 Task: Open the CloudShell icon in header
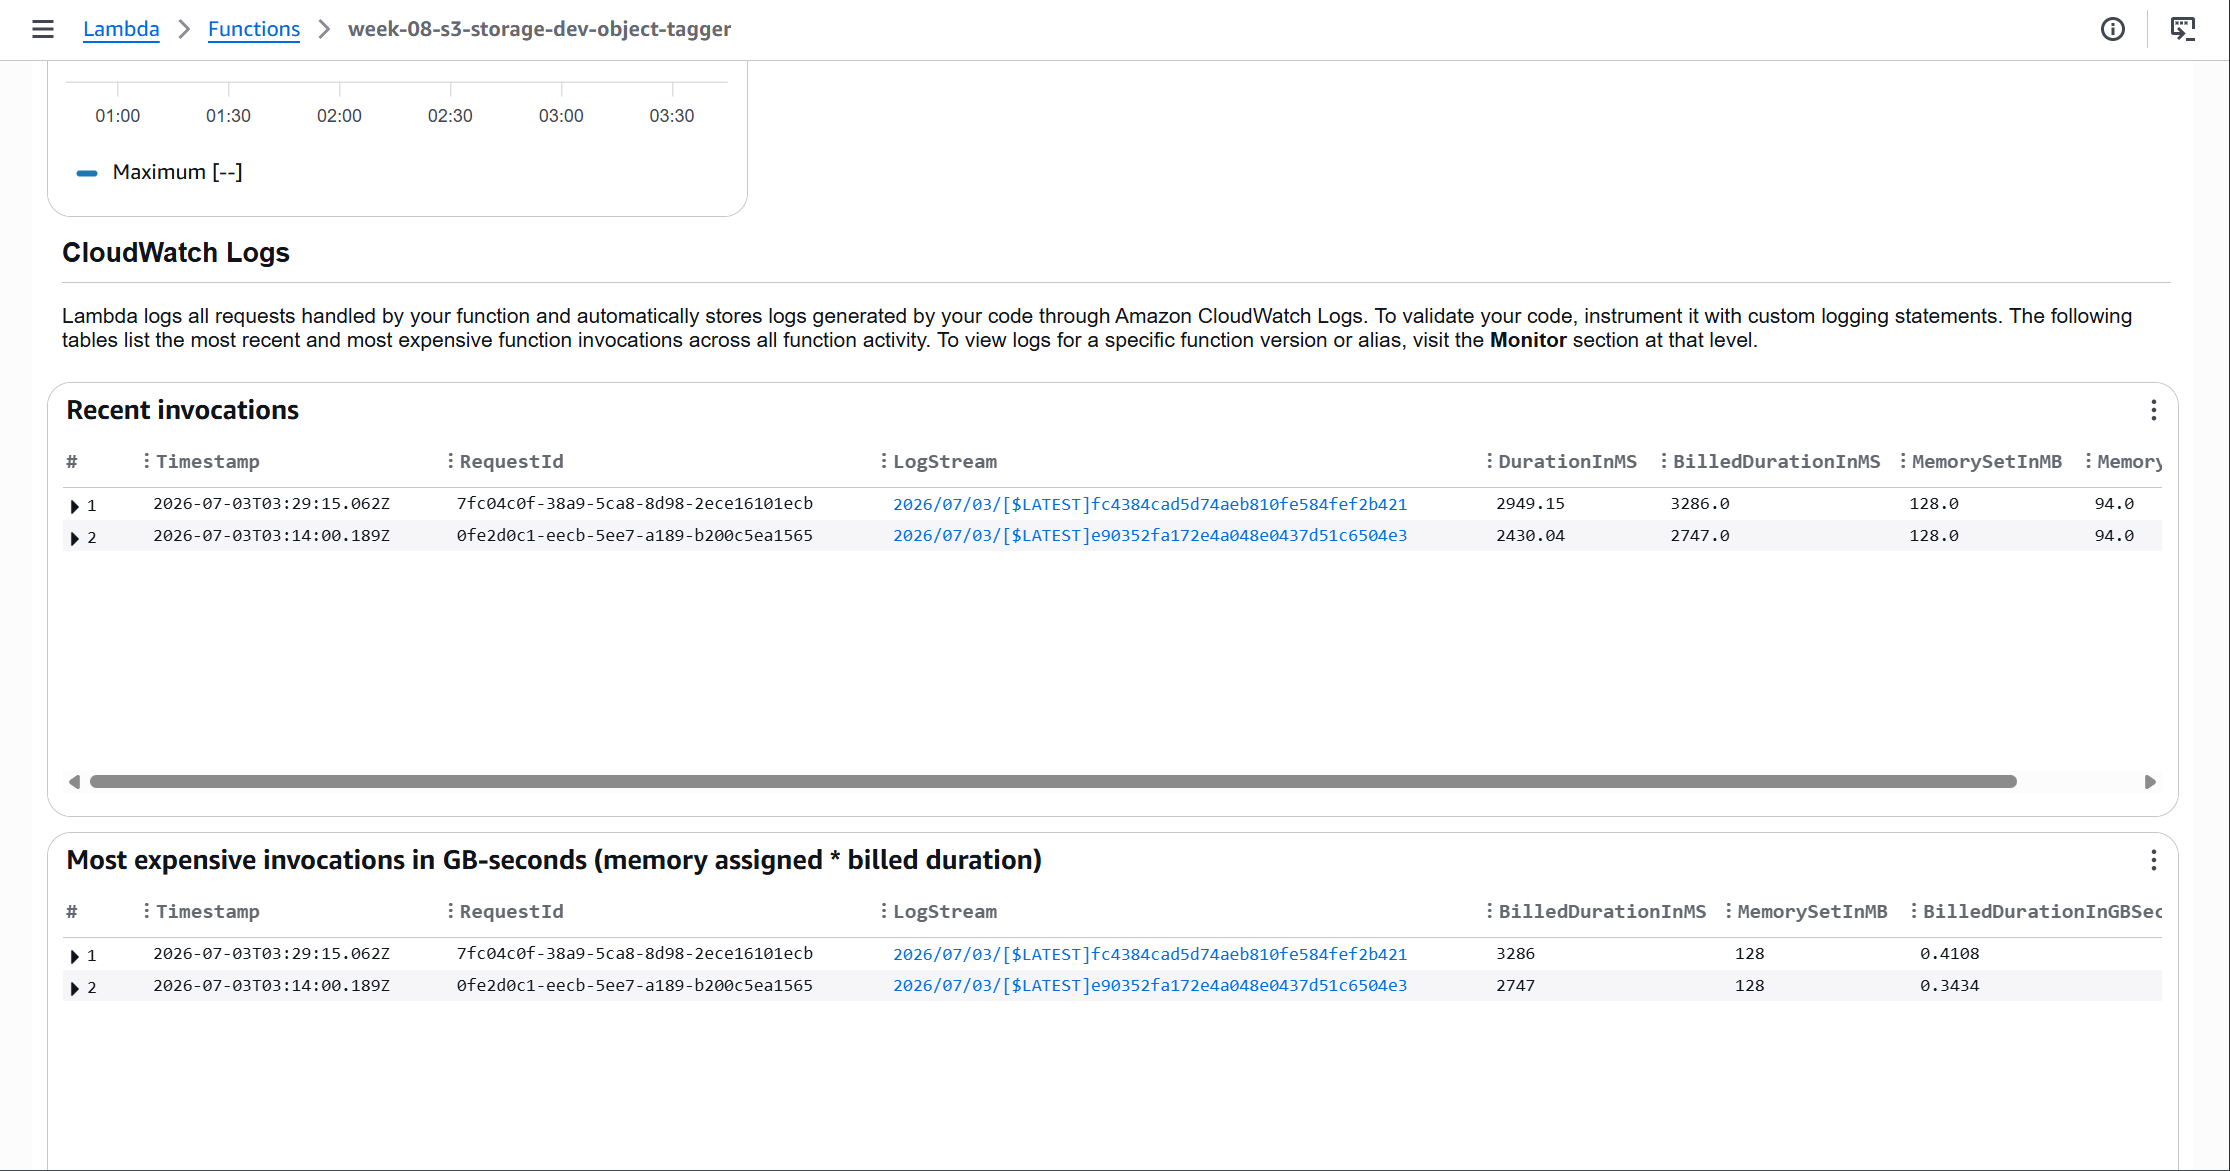pyautogui.click(x=2183, y=29)
